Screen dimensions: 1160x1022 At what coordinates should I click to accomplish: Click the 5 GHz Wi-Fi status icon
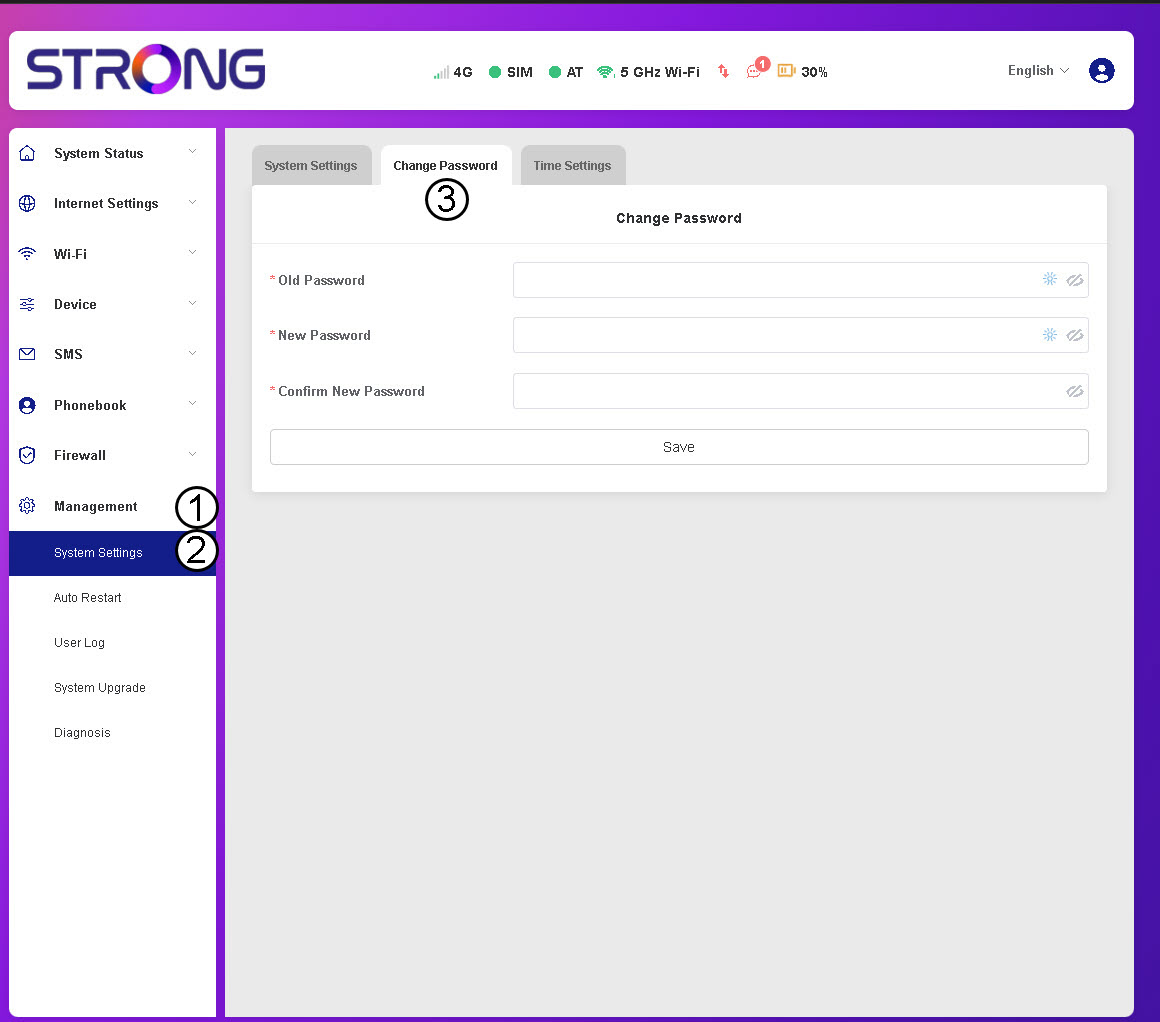(605, 72)
